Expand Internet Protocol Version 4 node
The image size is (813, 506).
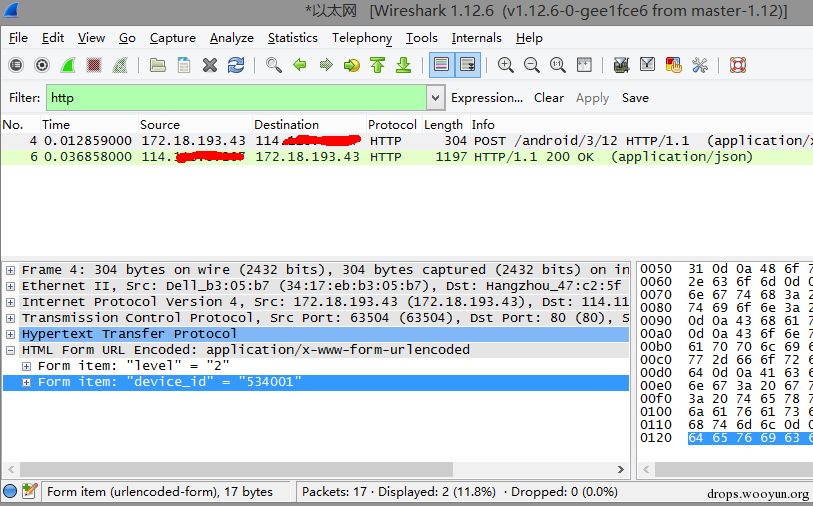click(x=10, y=303)
